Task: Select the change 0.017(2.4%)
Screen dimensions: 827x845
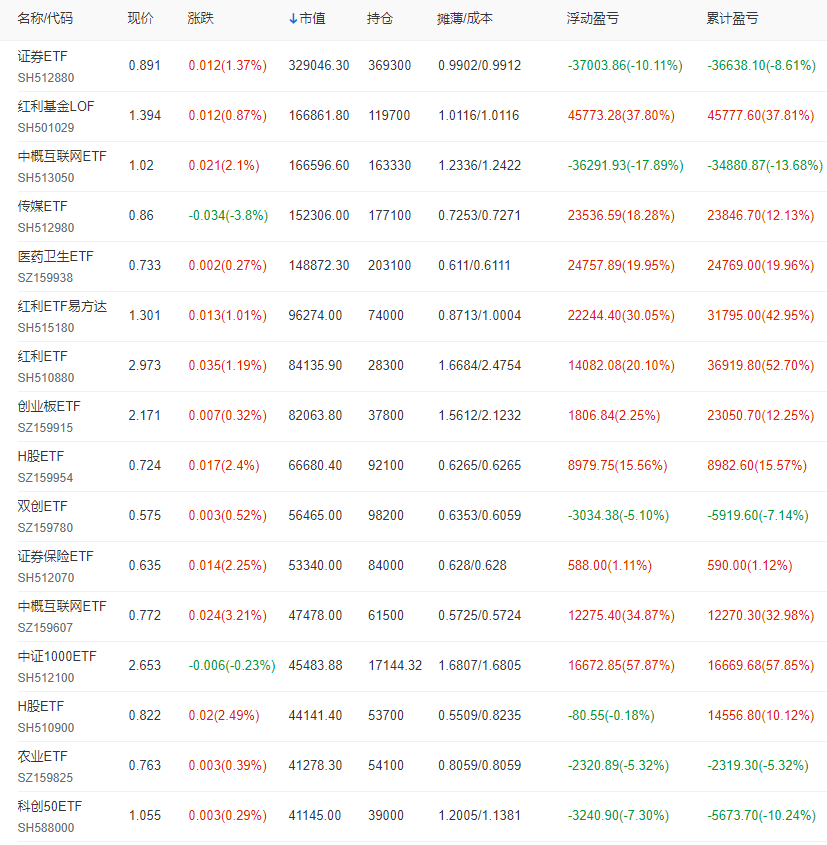Action: point(224,466)
